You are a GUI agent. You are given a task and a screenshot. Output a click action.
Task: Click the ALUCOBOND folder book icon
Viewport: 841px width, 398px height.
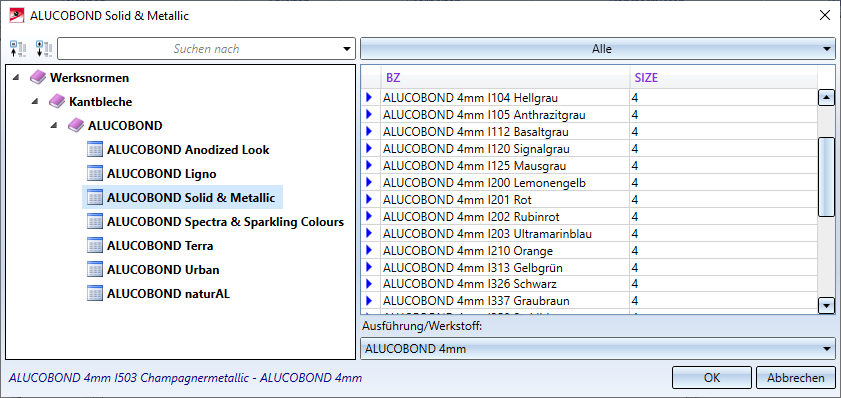point(76,126)
